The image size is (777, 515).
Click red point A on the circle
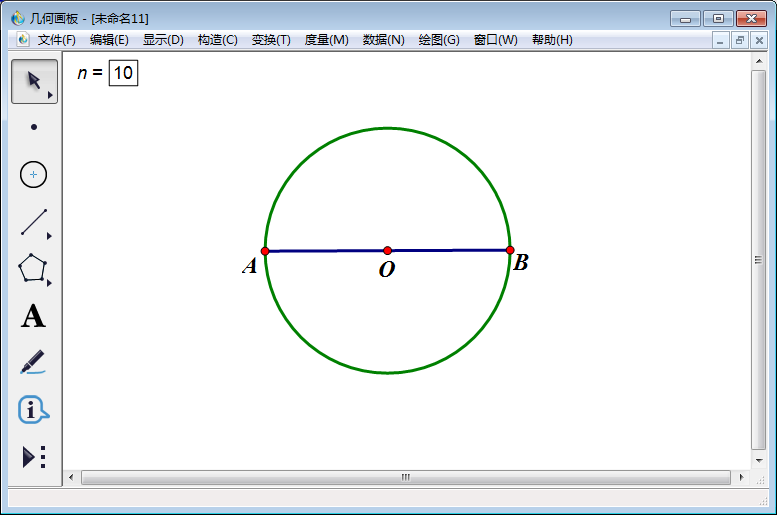(x=265, y=251)
